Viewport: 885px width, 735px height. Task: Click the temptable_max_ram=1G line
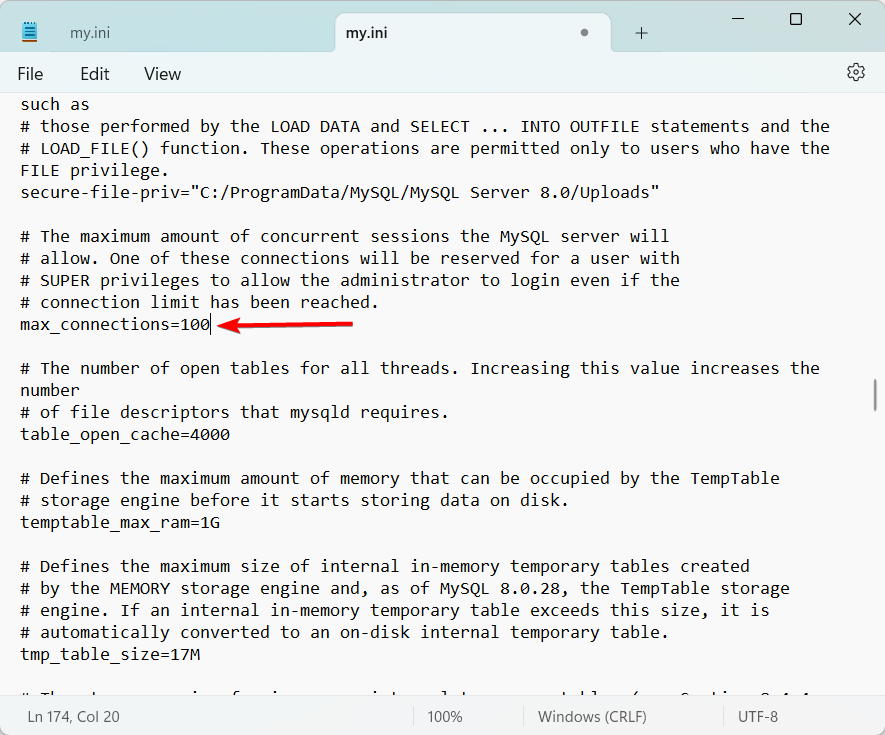[120, 523]
